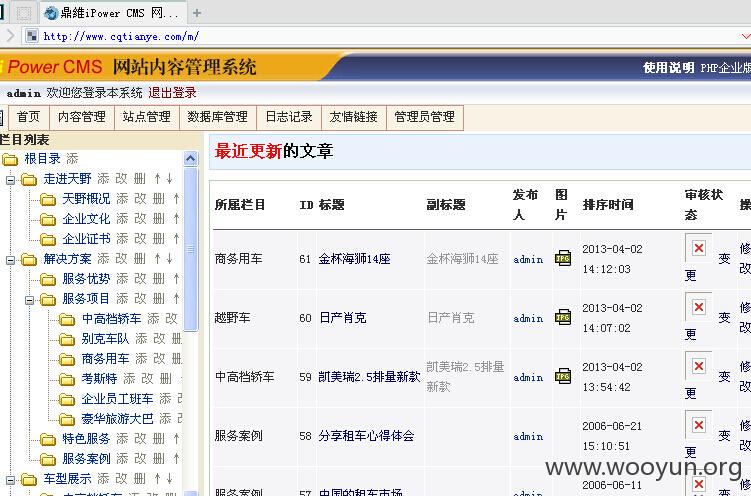The height and width of the screenshot is (496, 751).
Task: Toggle review status X for article 60
Action: pos(698,307)
